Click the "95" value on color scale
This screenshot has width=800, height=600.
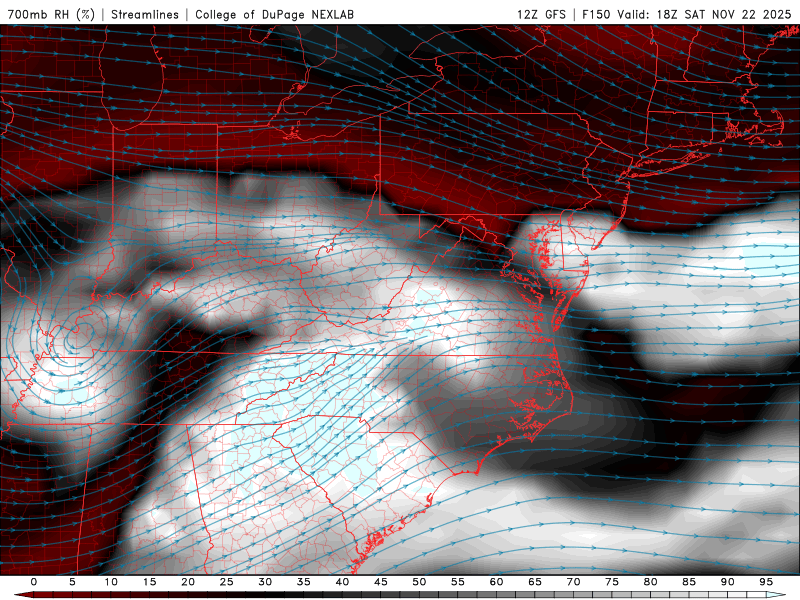pos(766,582)
